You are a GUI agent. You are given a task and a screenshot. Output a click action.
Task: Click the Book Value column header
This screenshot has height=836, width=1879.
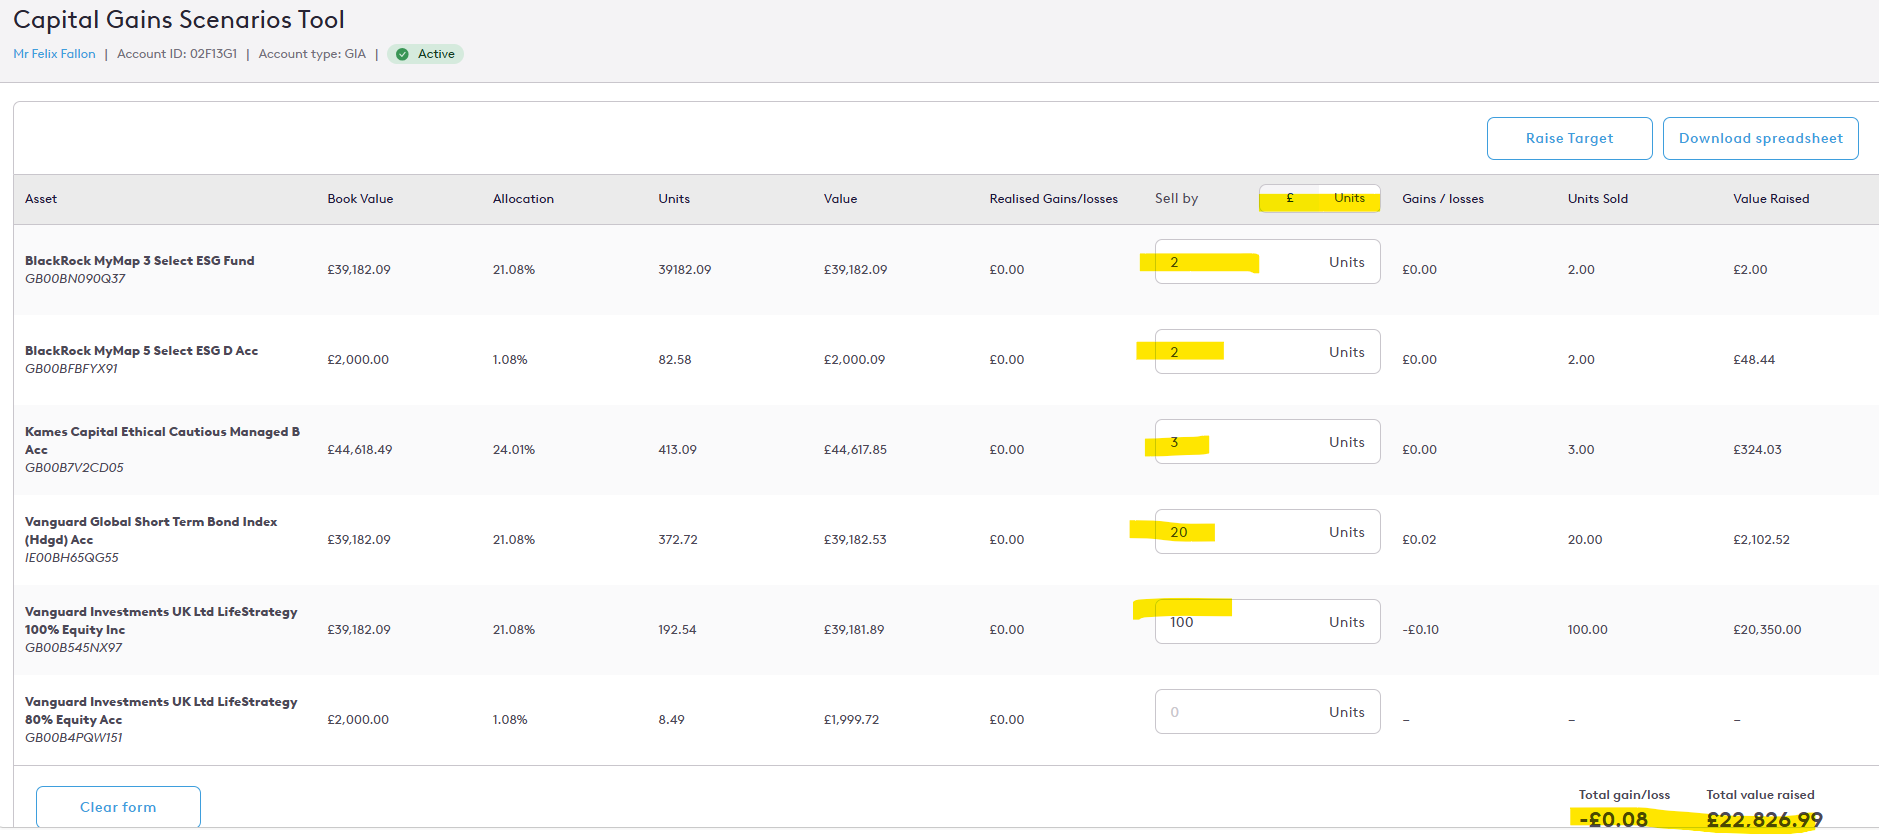[x=360, y=199]
